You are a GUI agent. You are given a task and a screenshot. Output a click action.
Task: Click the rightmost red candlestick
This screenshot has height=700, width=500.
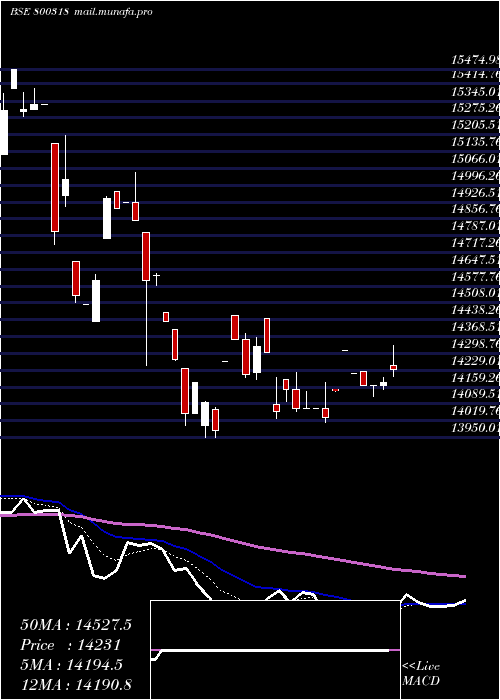[x=393, y=367]
